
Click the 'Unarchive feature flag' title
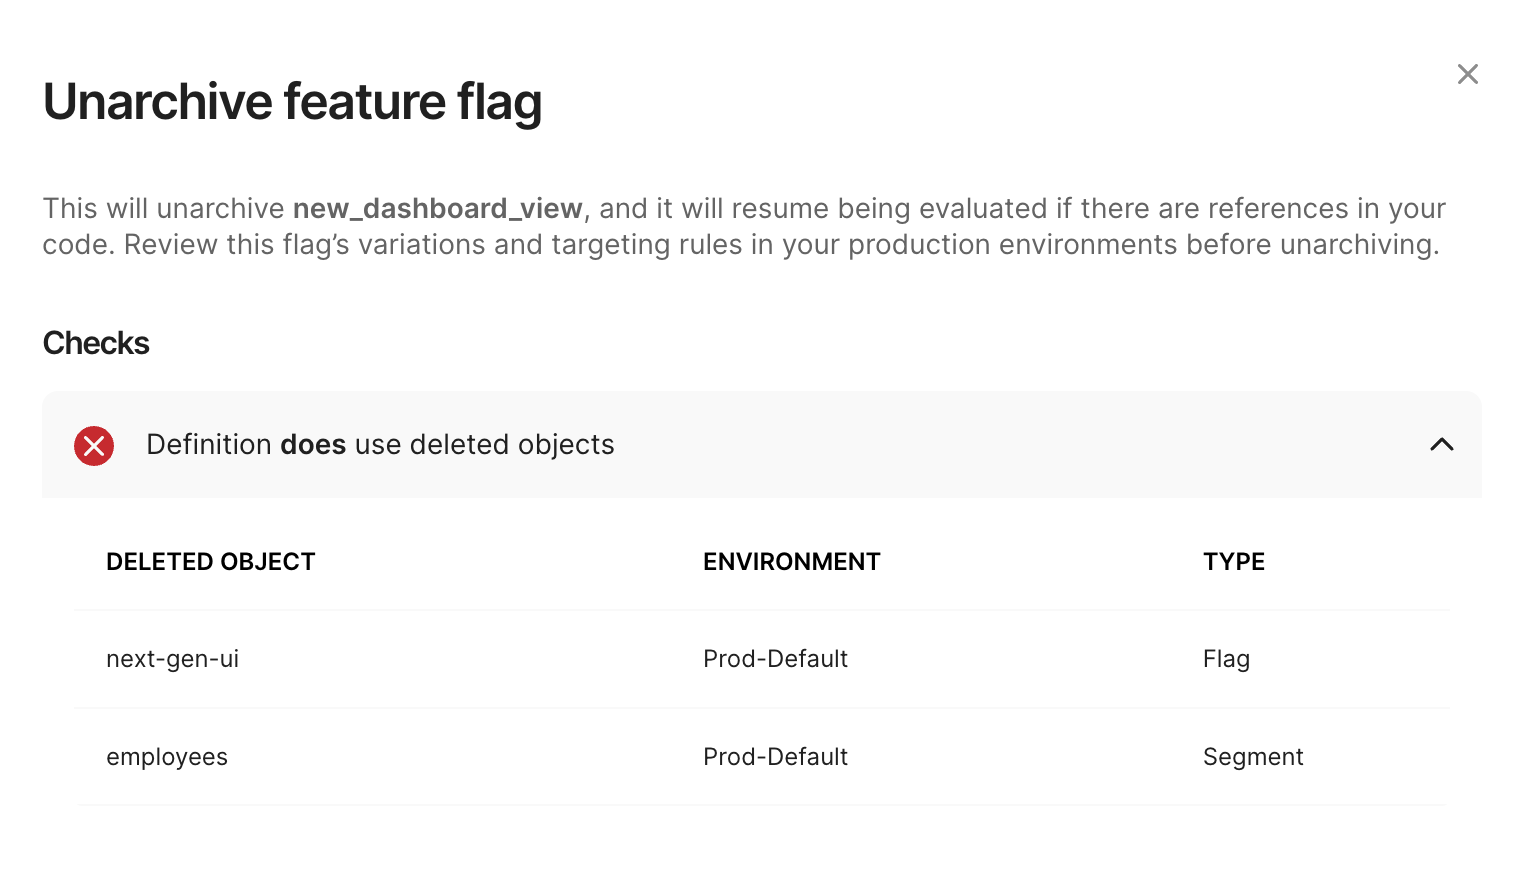pos(292,102)
